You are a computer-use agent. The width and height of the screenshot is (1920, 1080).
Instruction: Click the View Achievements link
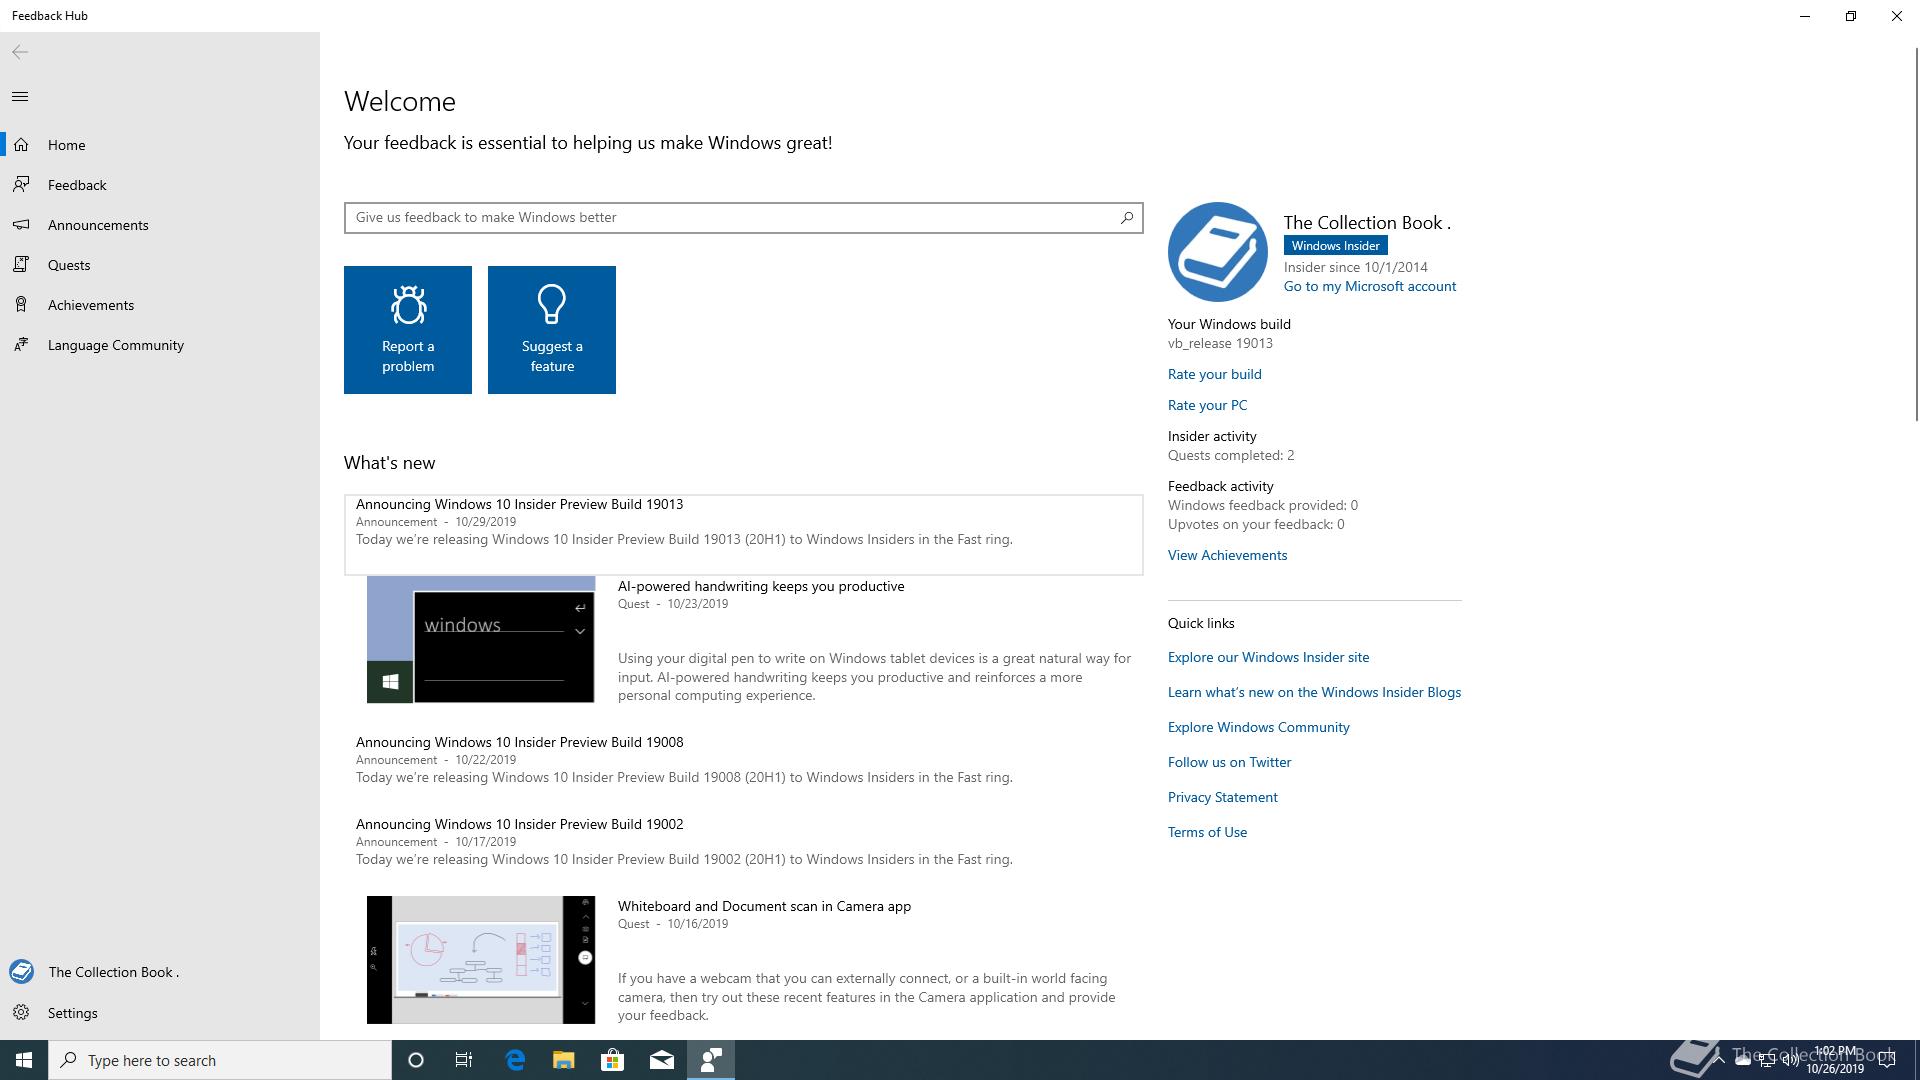click(1227, 555)
